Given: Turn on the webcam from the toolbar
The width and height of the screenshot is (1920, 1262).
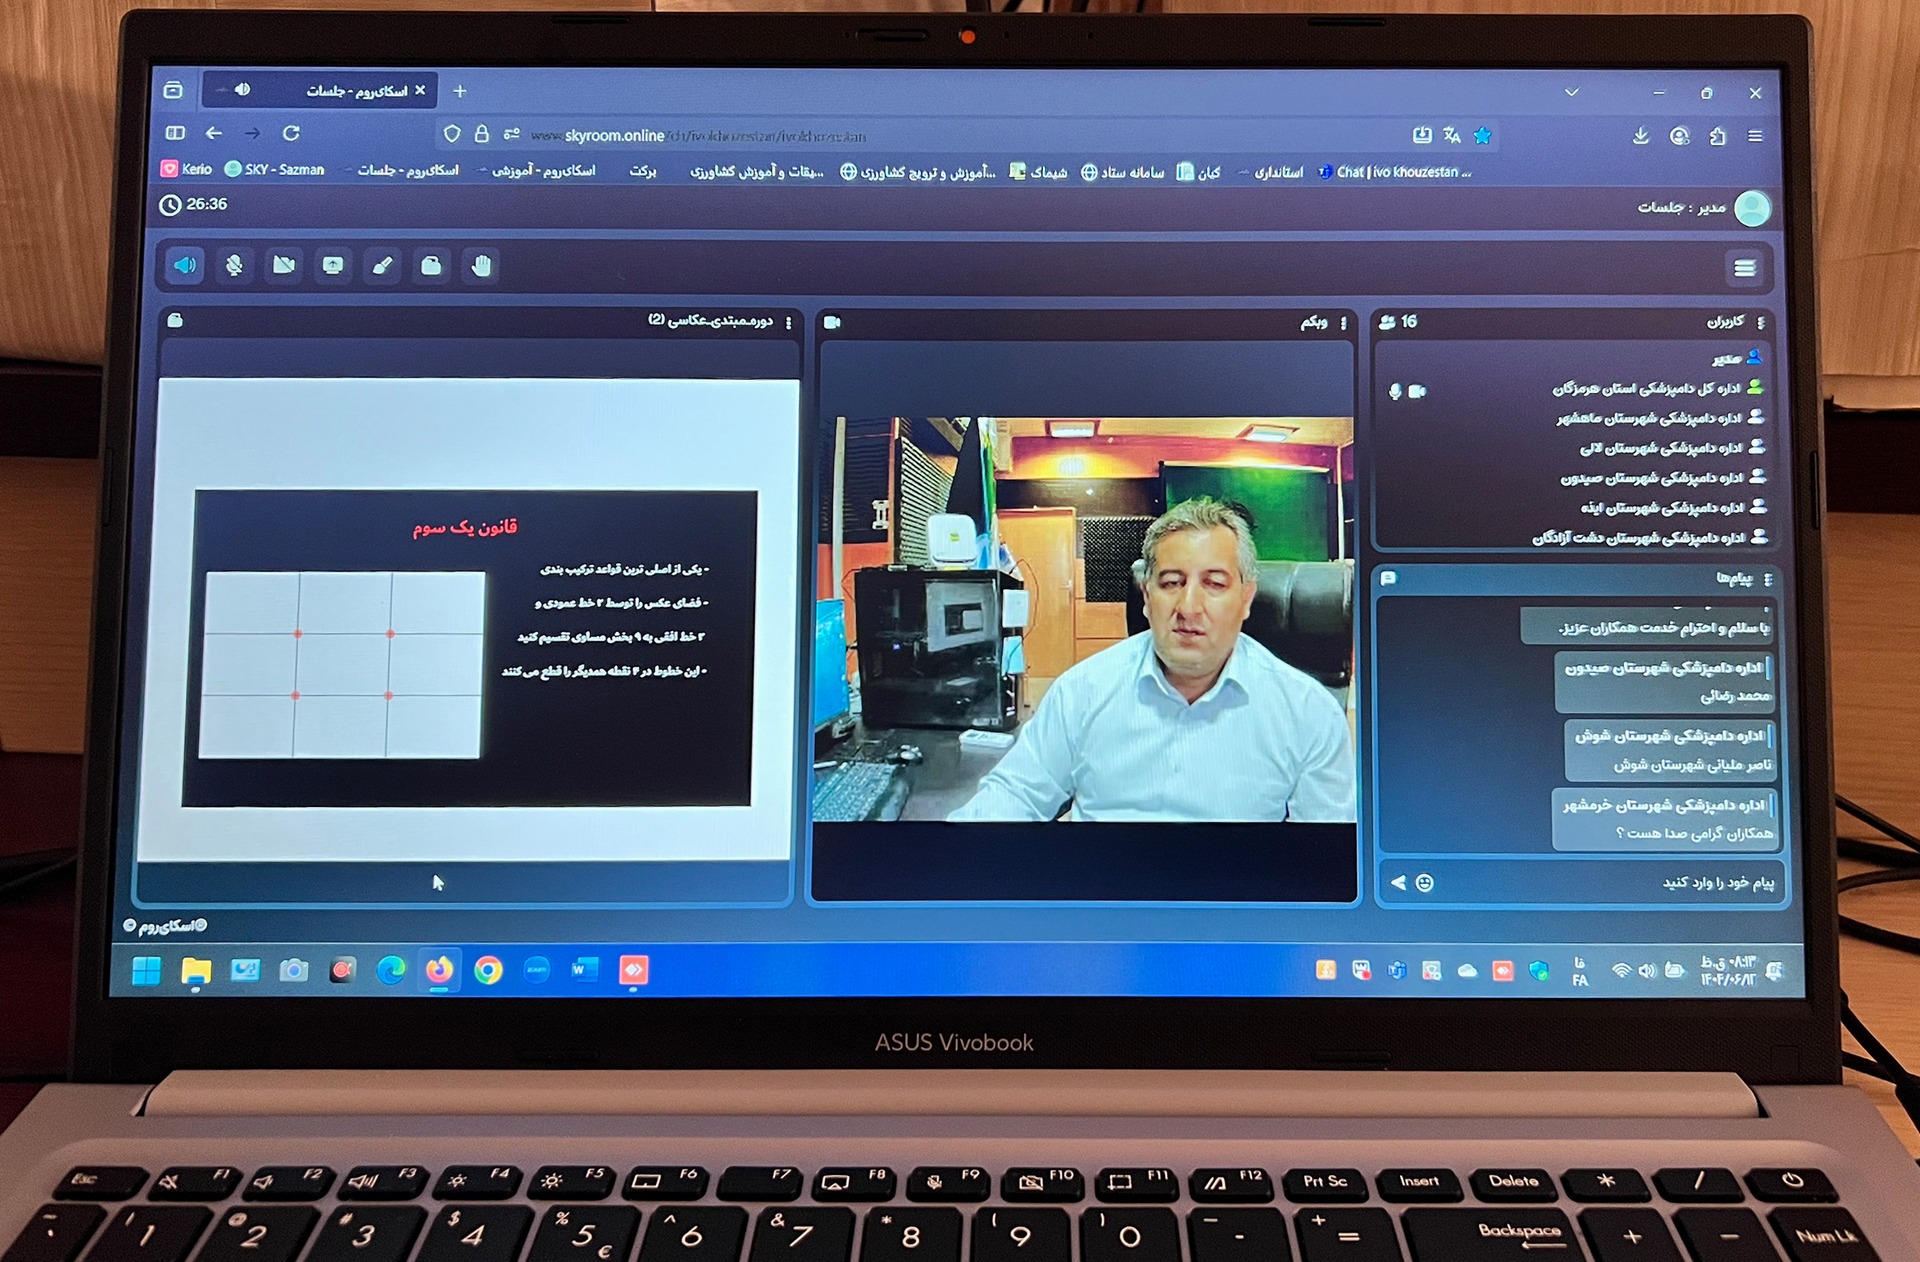Looking at the screenshot, I should click(284, 266).
